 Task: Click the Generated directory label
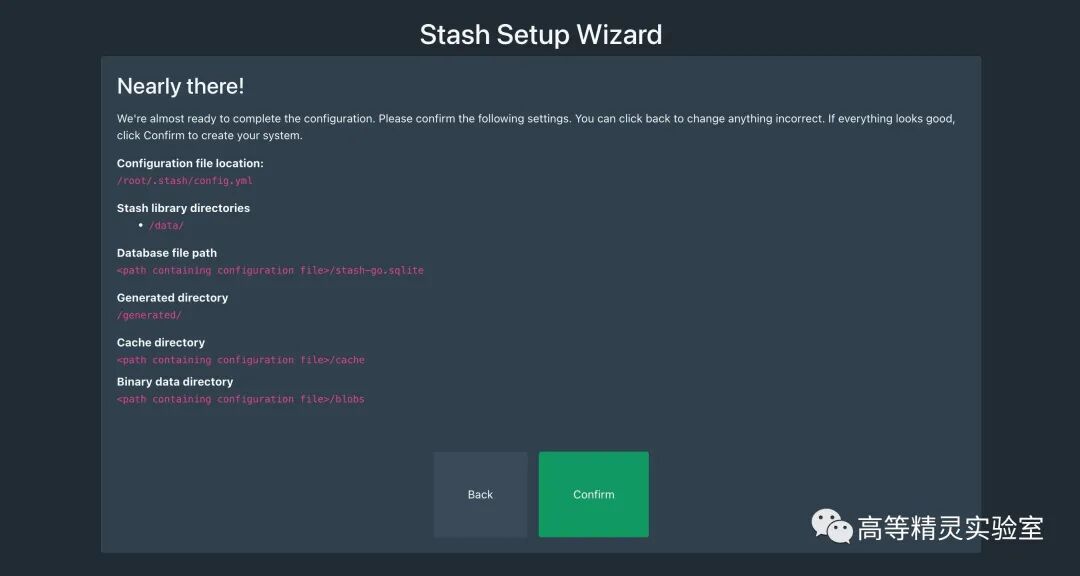tap(172, 298)
